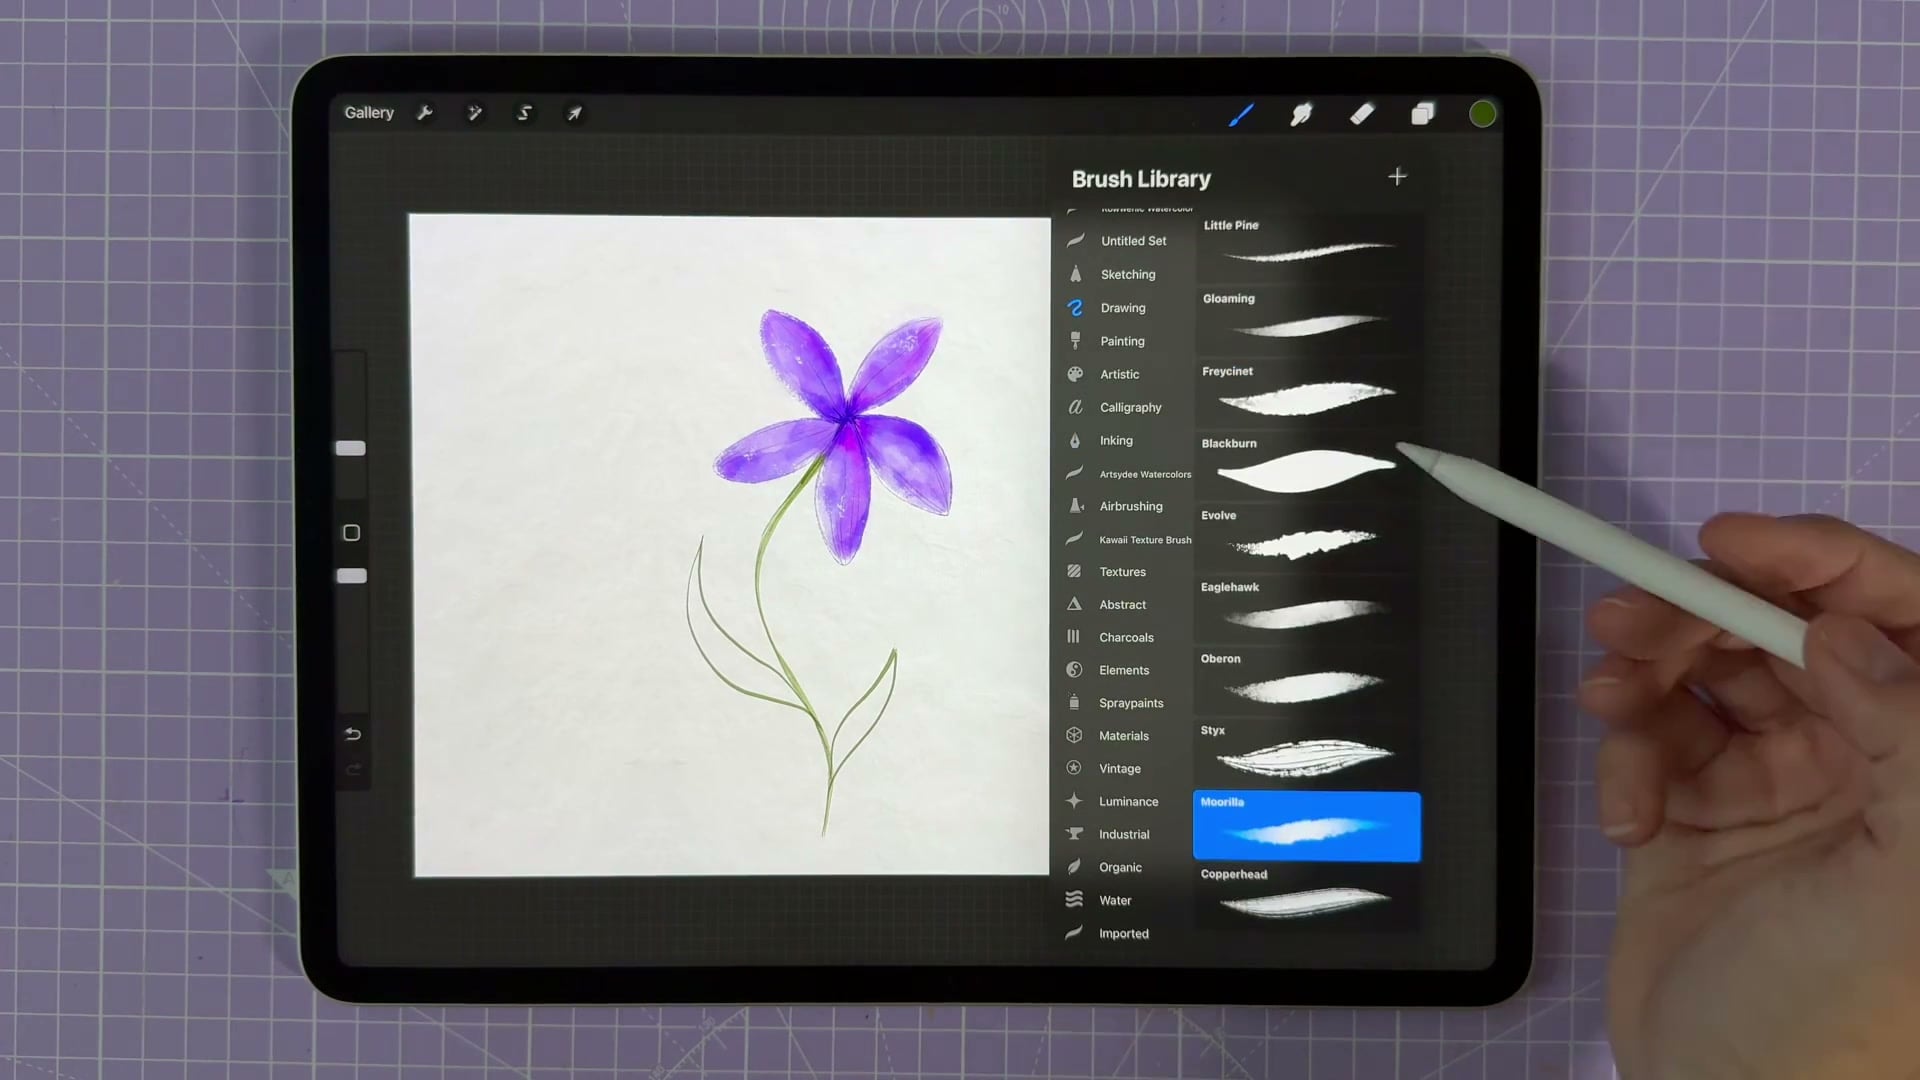Open the Sketching brush set
Screen dimensions: 1920x1080
point(1127,274)
